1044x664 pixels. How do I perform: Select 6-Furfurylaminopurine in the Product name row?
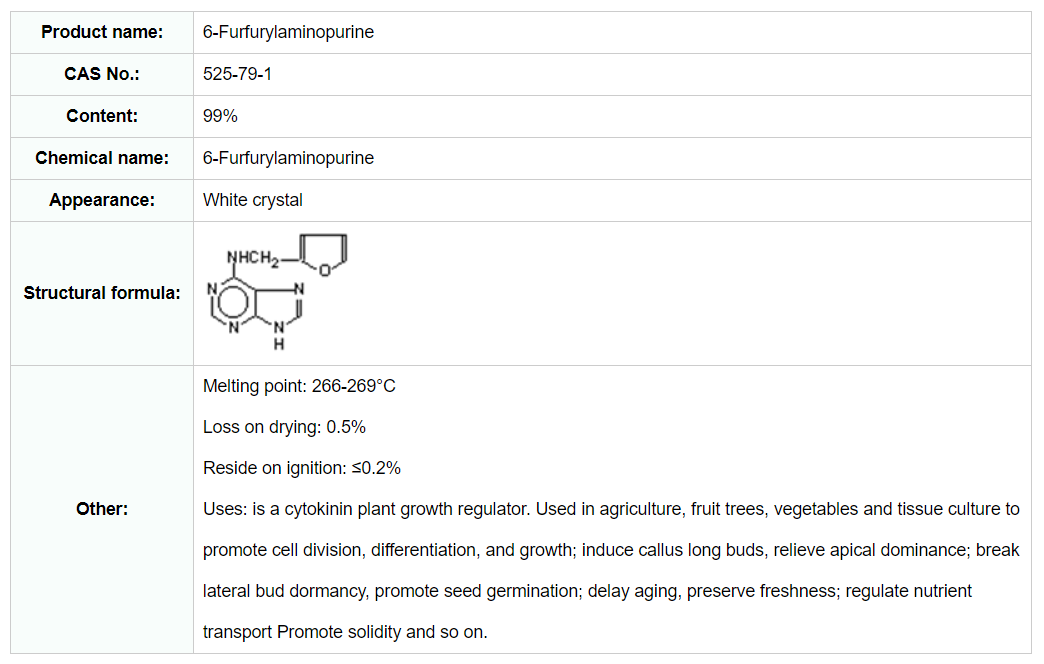pos(288,32)
